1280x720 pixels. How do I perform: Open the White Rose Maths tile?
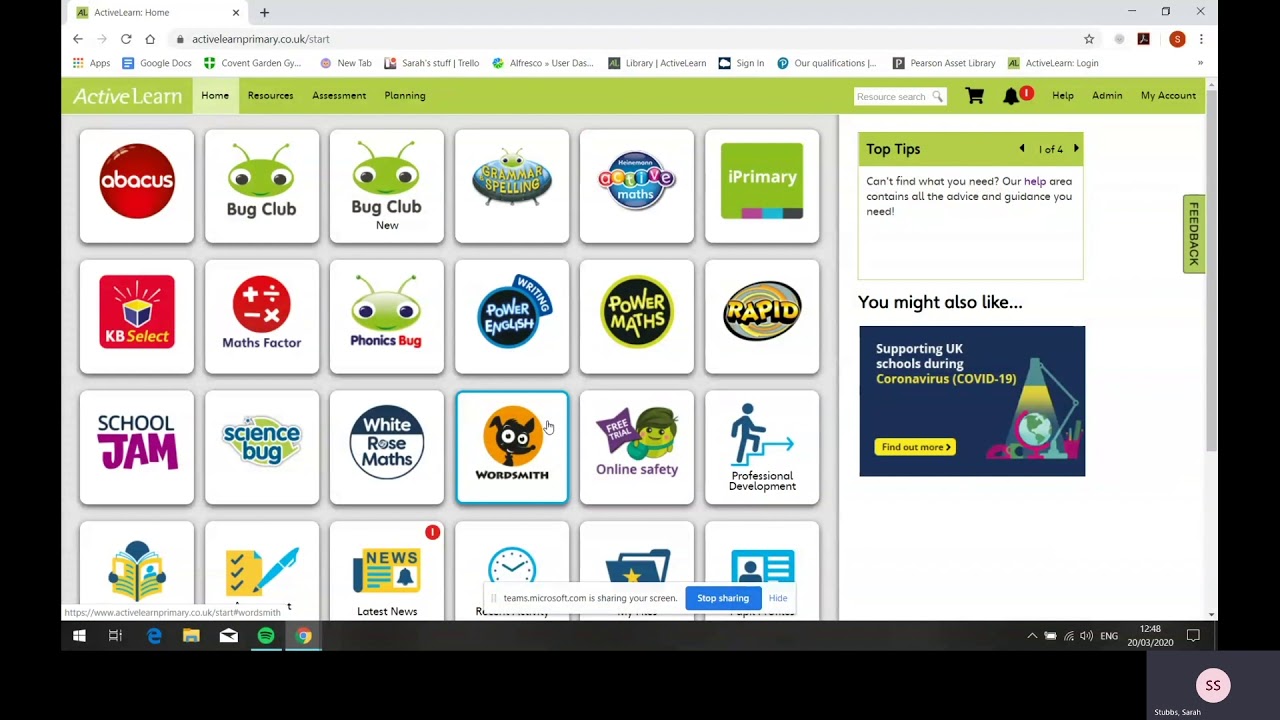[387, 448]
